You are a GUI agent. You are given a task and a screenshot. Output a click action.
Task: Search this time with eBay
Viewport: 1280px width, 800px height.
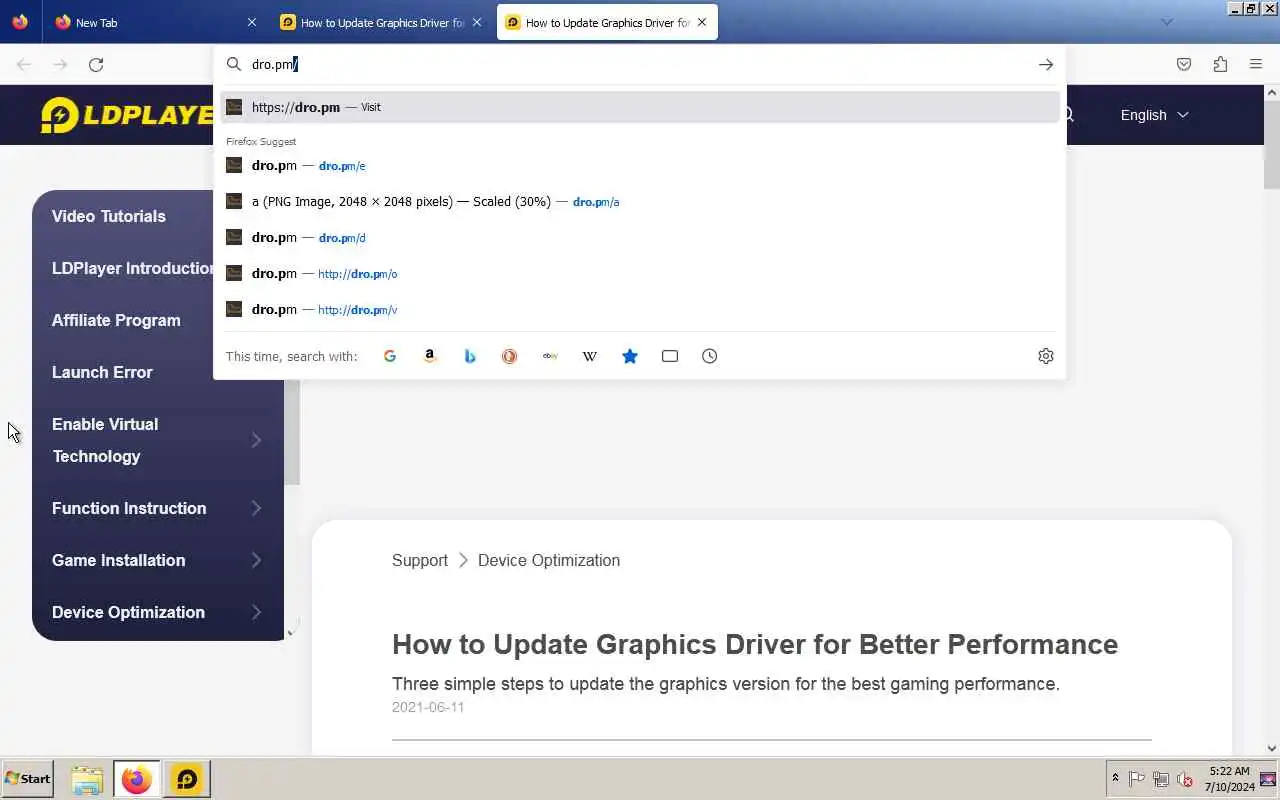point(550,356)
